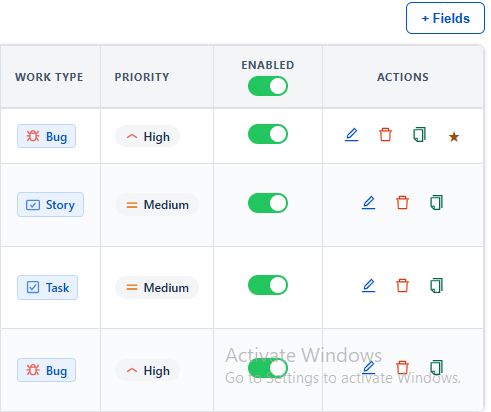Delete the Task row via trash icon
Viewport: 491px width, 412px height.
coord(402,286)
